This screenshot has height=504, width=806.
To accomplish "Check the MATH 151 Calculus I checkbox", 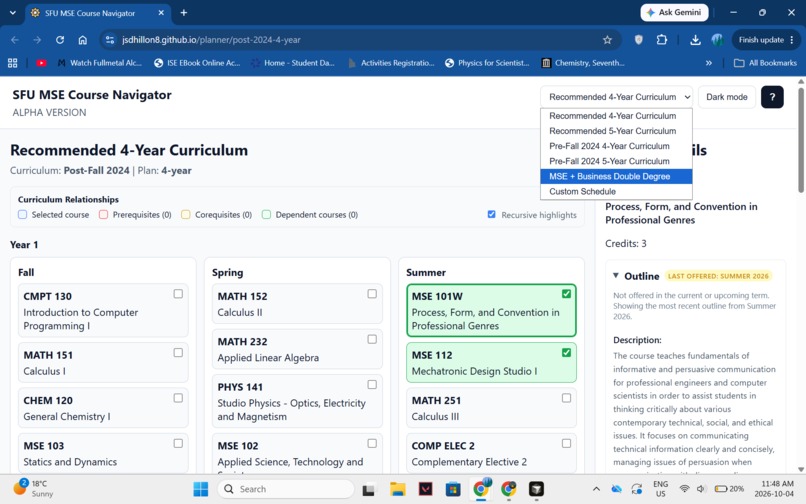I will 178,352.
